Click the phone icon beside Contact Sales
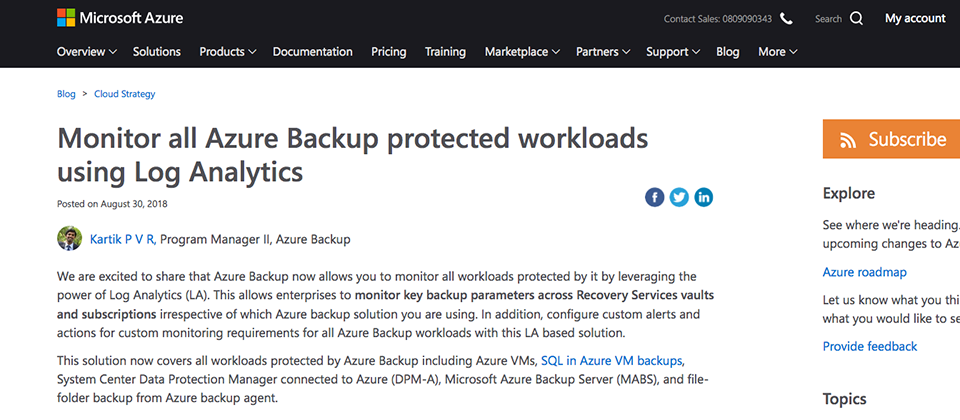960x420 pixels. [x=786, y=19]
